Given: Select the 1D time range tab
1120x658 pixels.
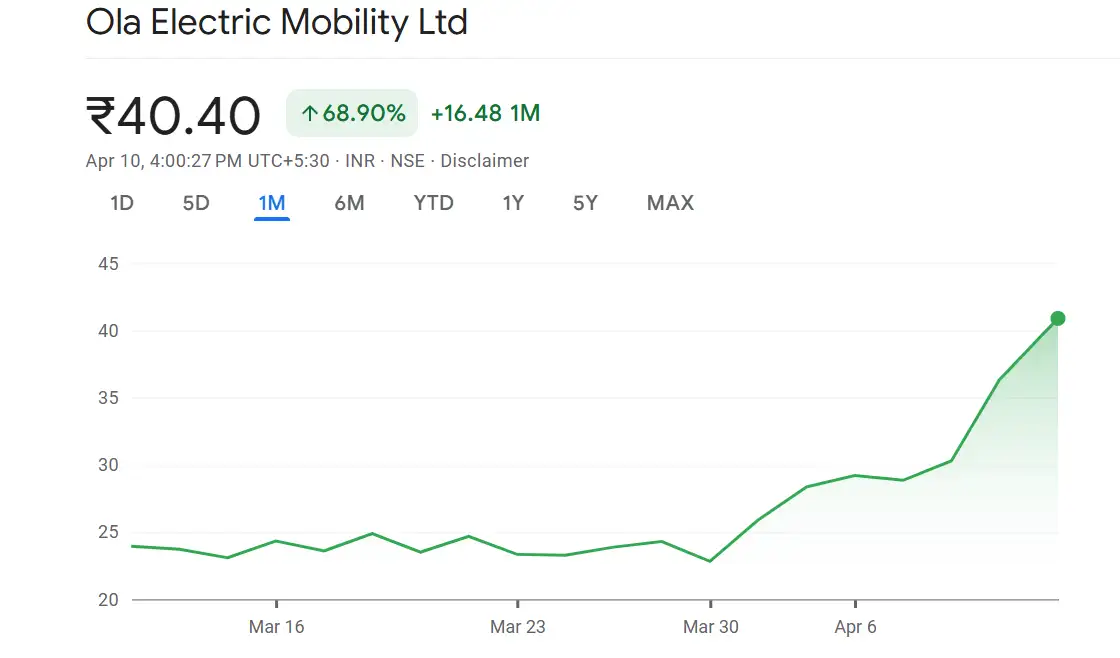Looking at the screenshot, I should (122, 203).
